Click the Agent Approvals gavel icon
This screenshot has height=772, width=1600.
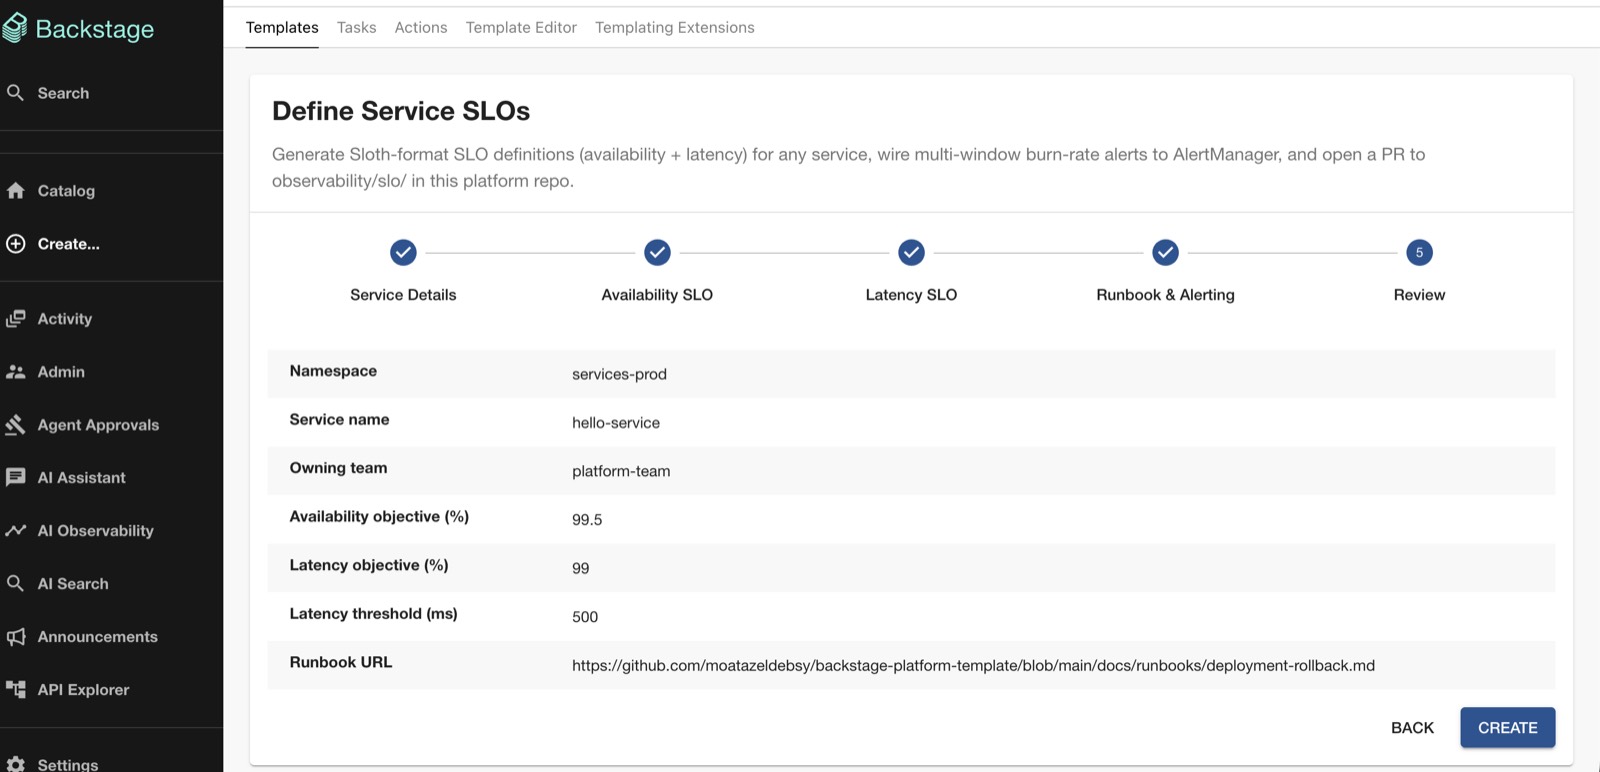pos(15,424)
